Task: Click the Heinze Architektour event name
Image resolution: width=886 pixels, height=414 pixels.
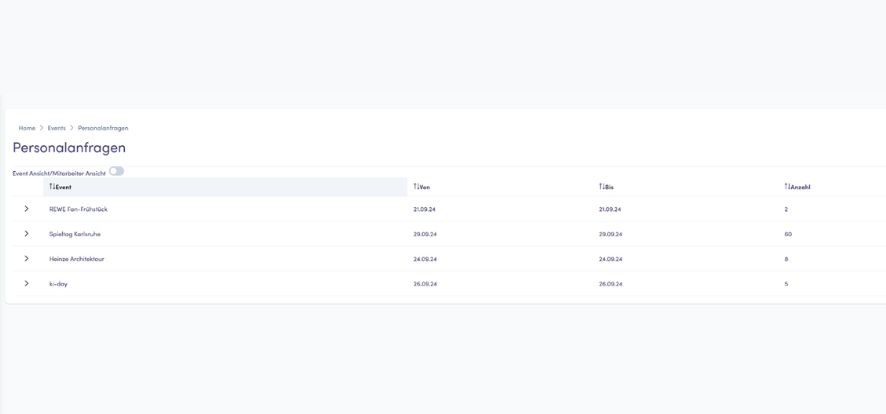Action: (x=77, y=259)
